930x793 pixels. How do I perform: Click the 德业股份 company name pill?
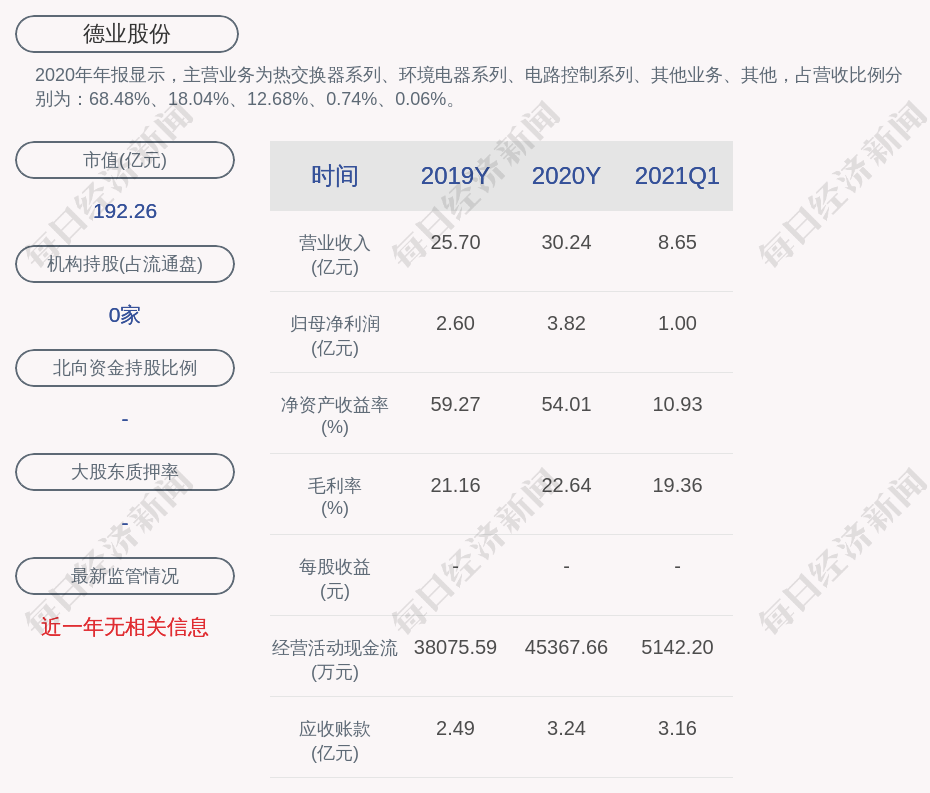[x=127, y=34]
